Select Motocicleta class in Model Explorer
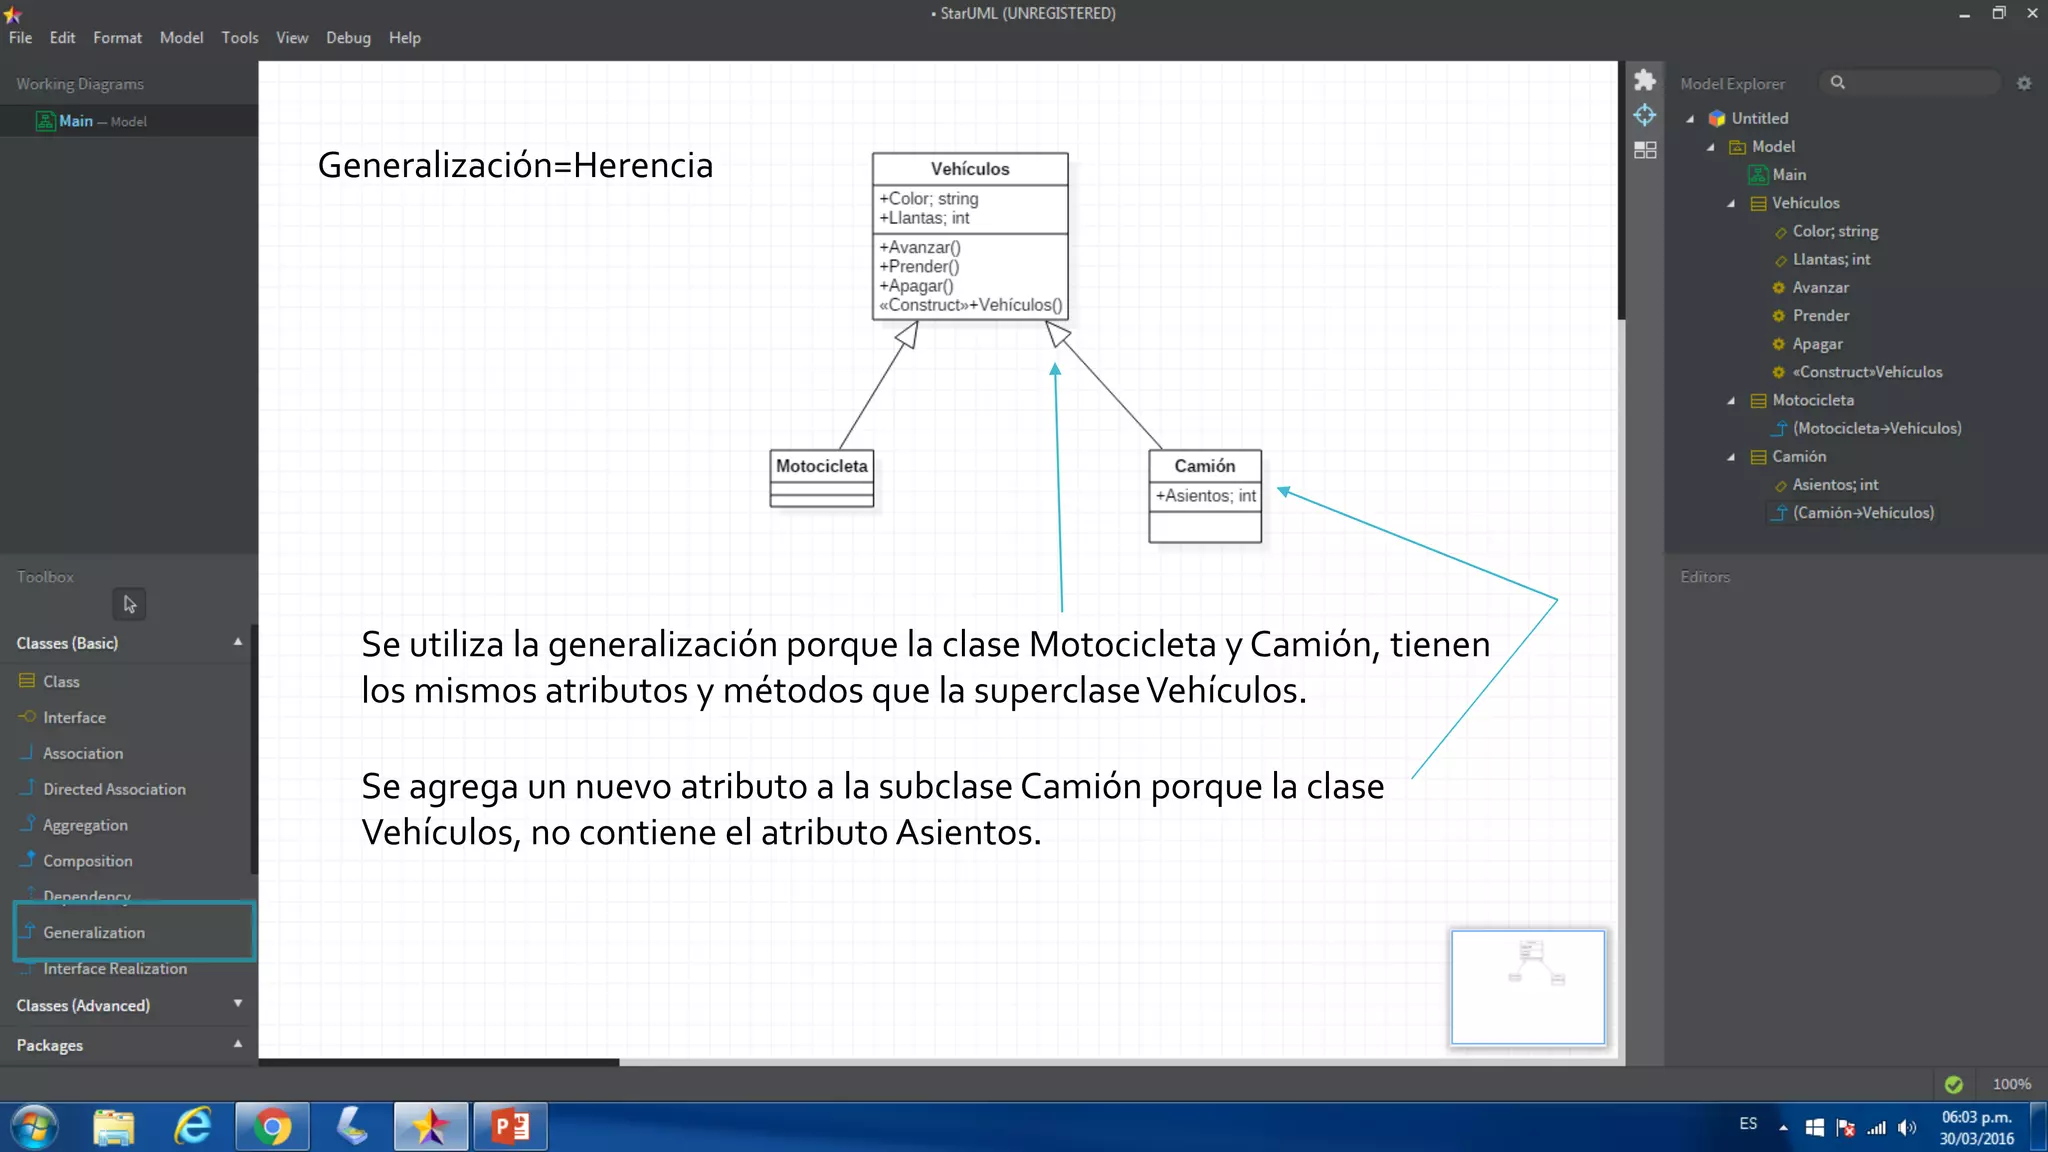The image size is (2048, 1152). pyautogui.click(x=1802, y=400)
